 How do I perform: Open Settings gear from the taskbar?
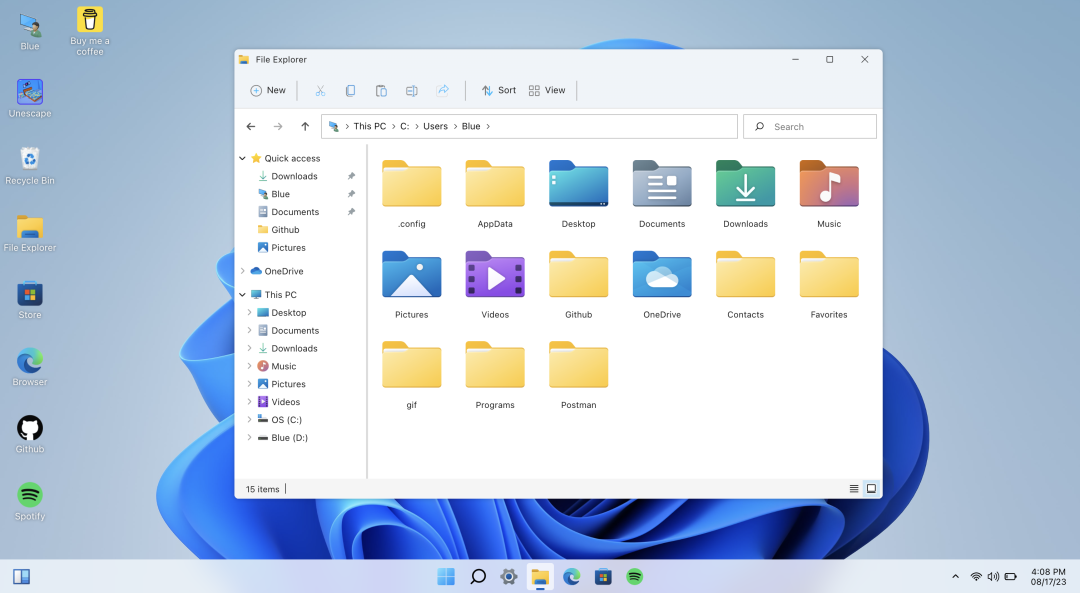pos(509,576)
